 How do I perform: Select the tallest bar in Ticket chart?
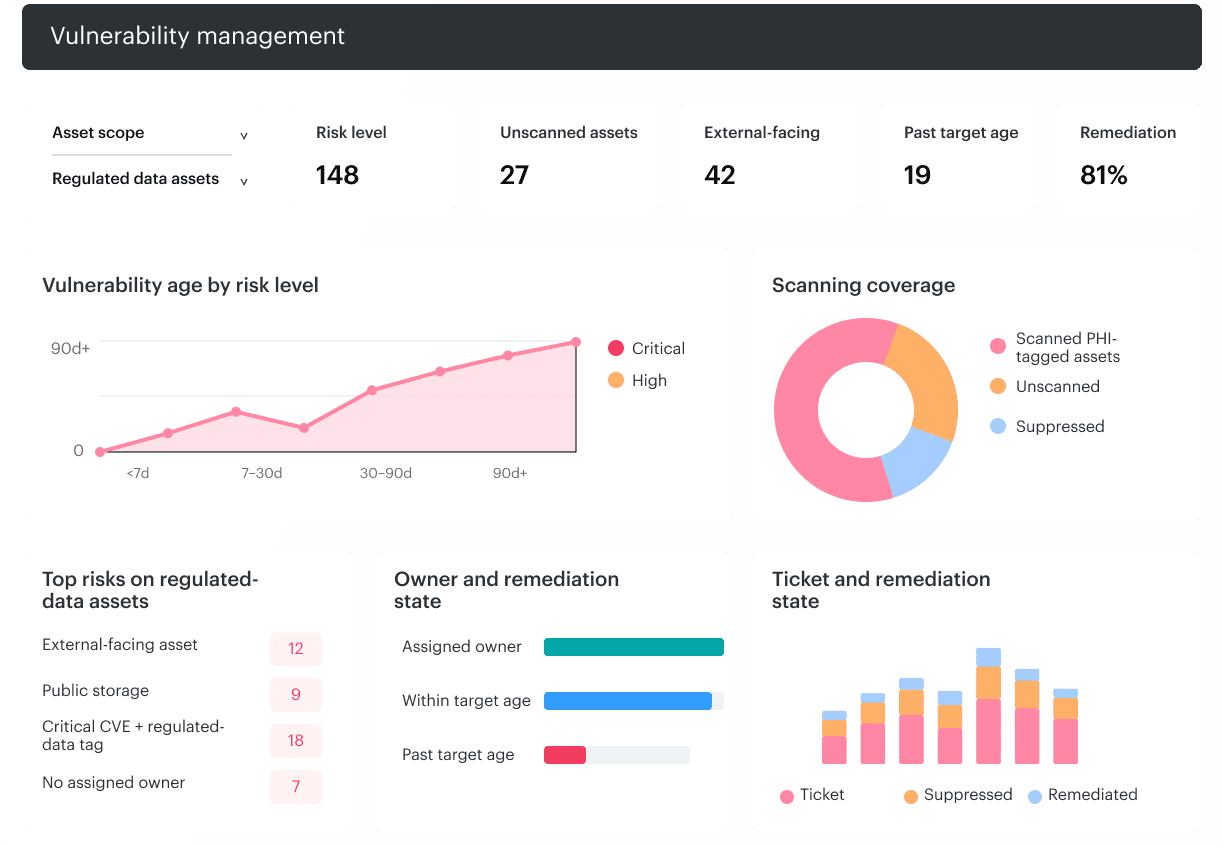[988, 706]
